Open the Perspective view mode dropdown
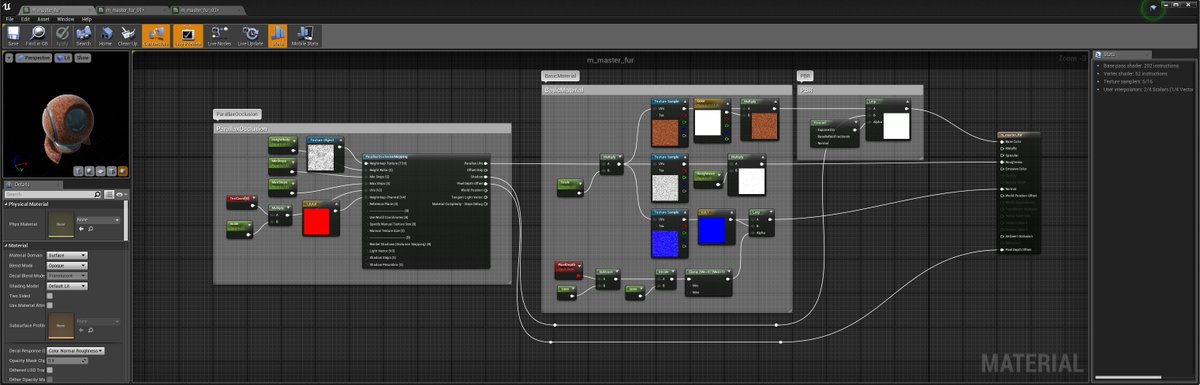 click(34, 58)
